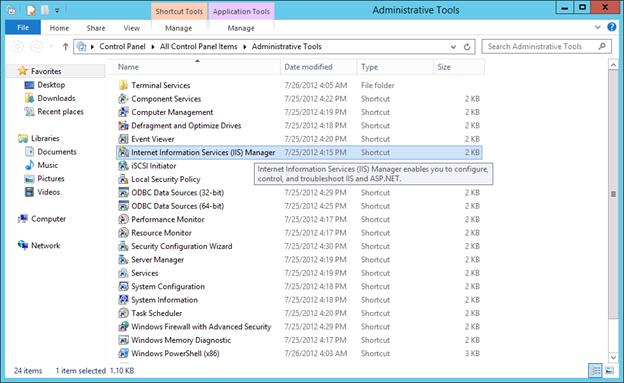
Task: Click the scrollbar up arrow
Action: click(x=613, y=64)
